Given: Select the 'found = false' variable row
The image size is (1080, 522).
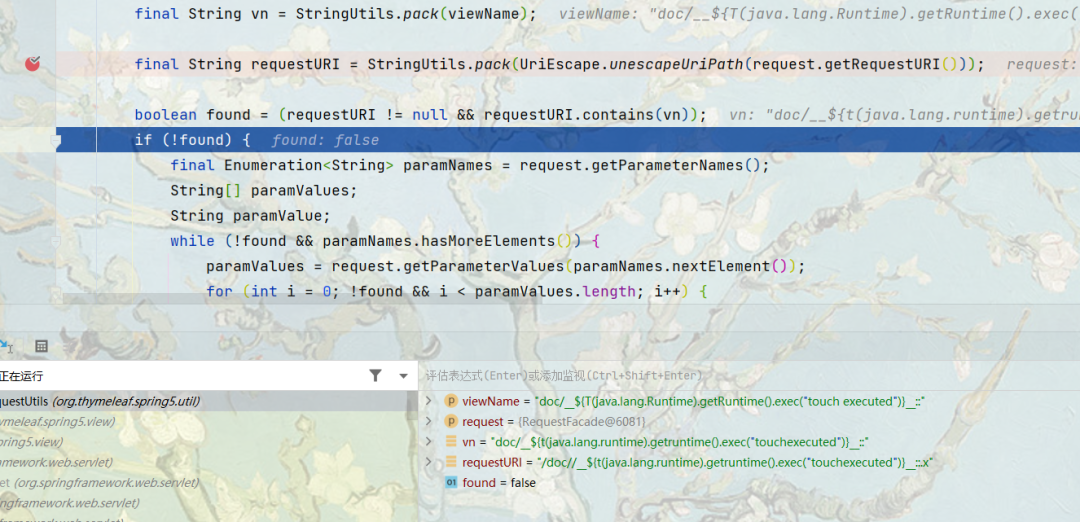Looking at the screenshot, I should tap(749, 483).
